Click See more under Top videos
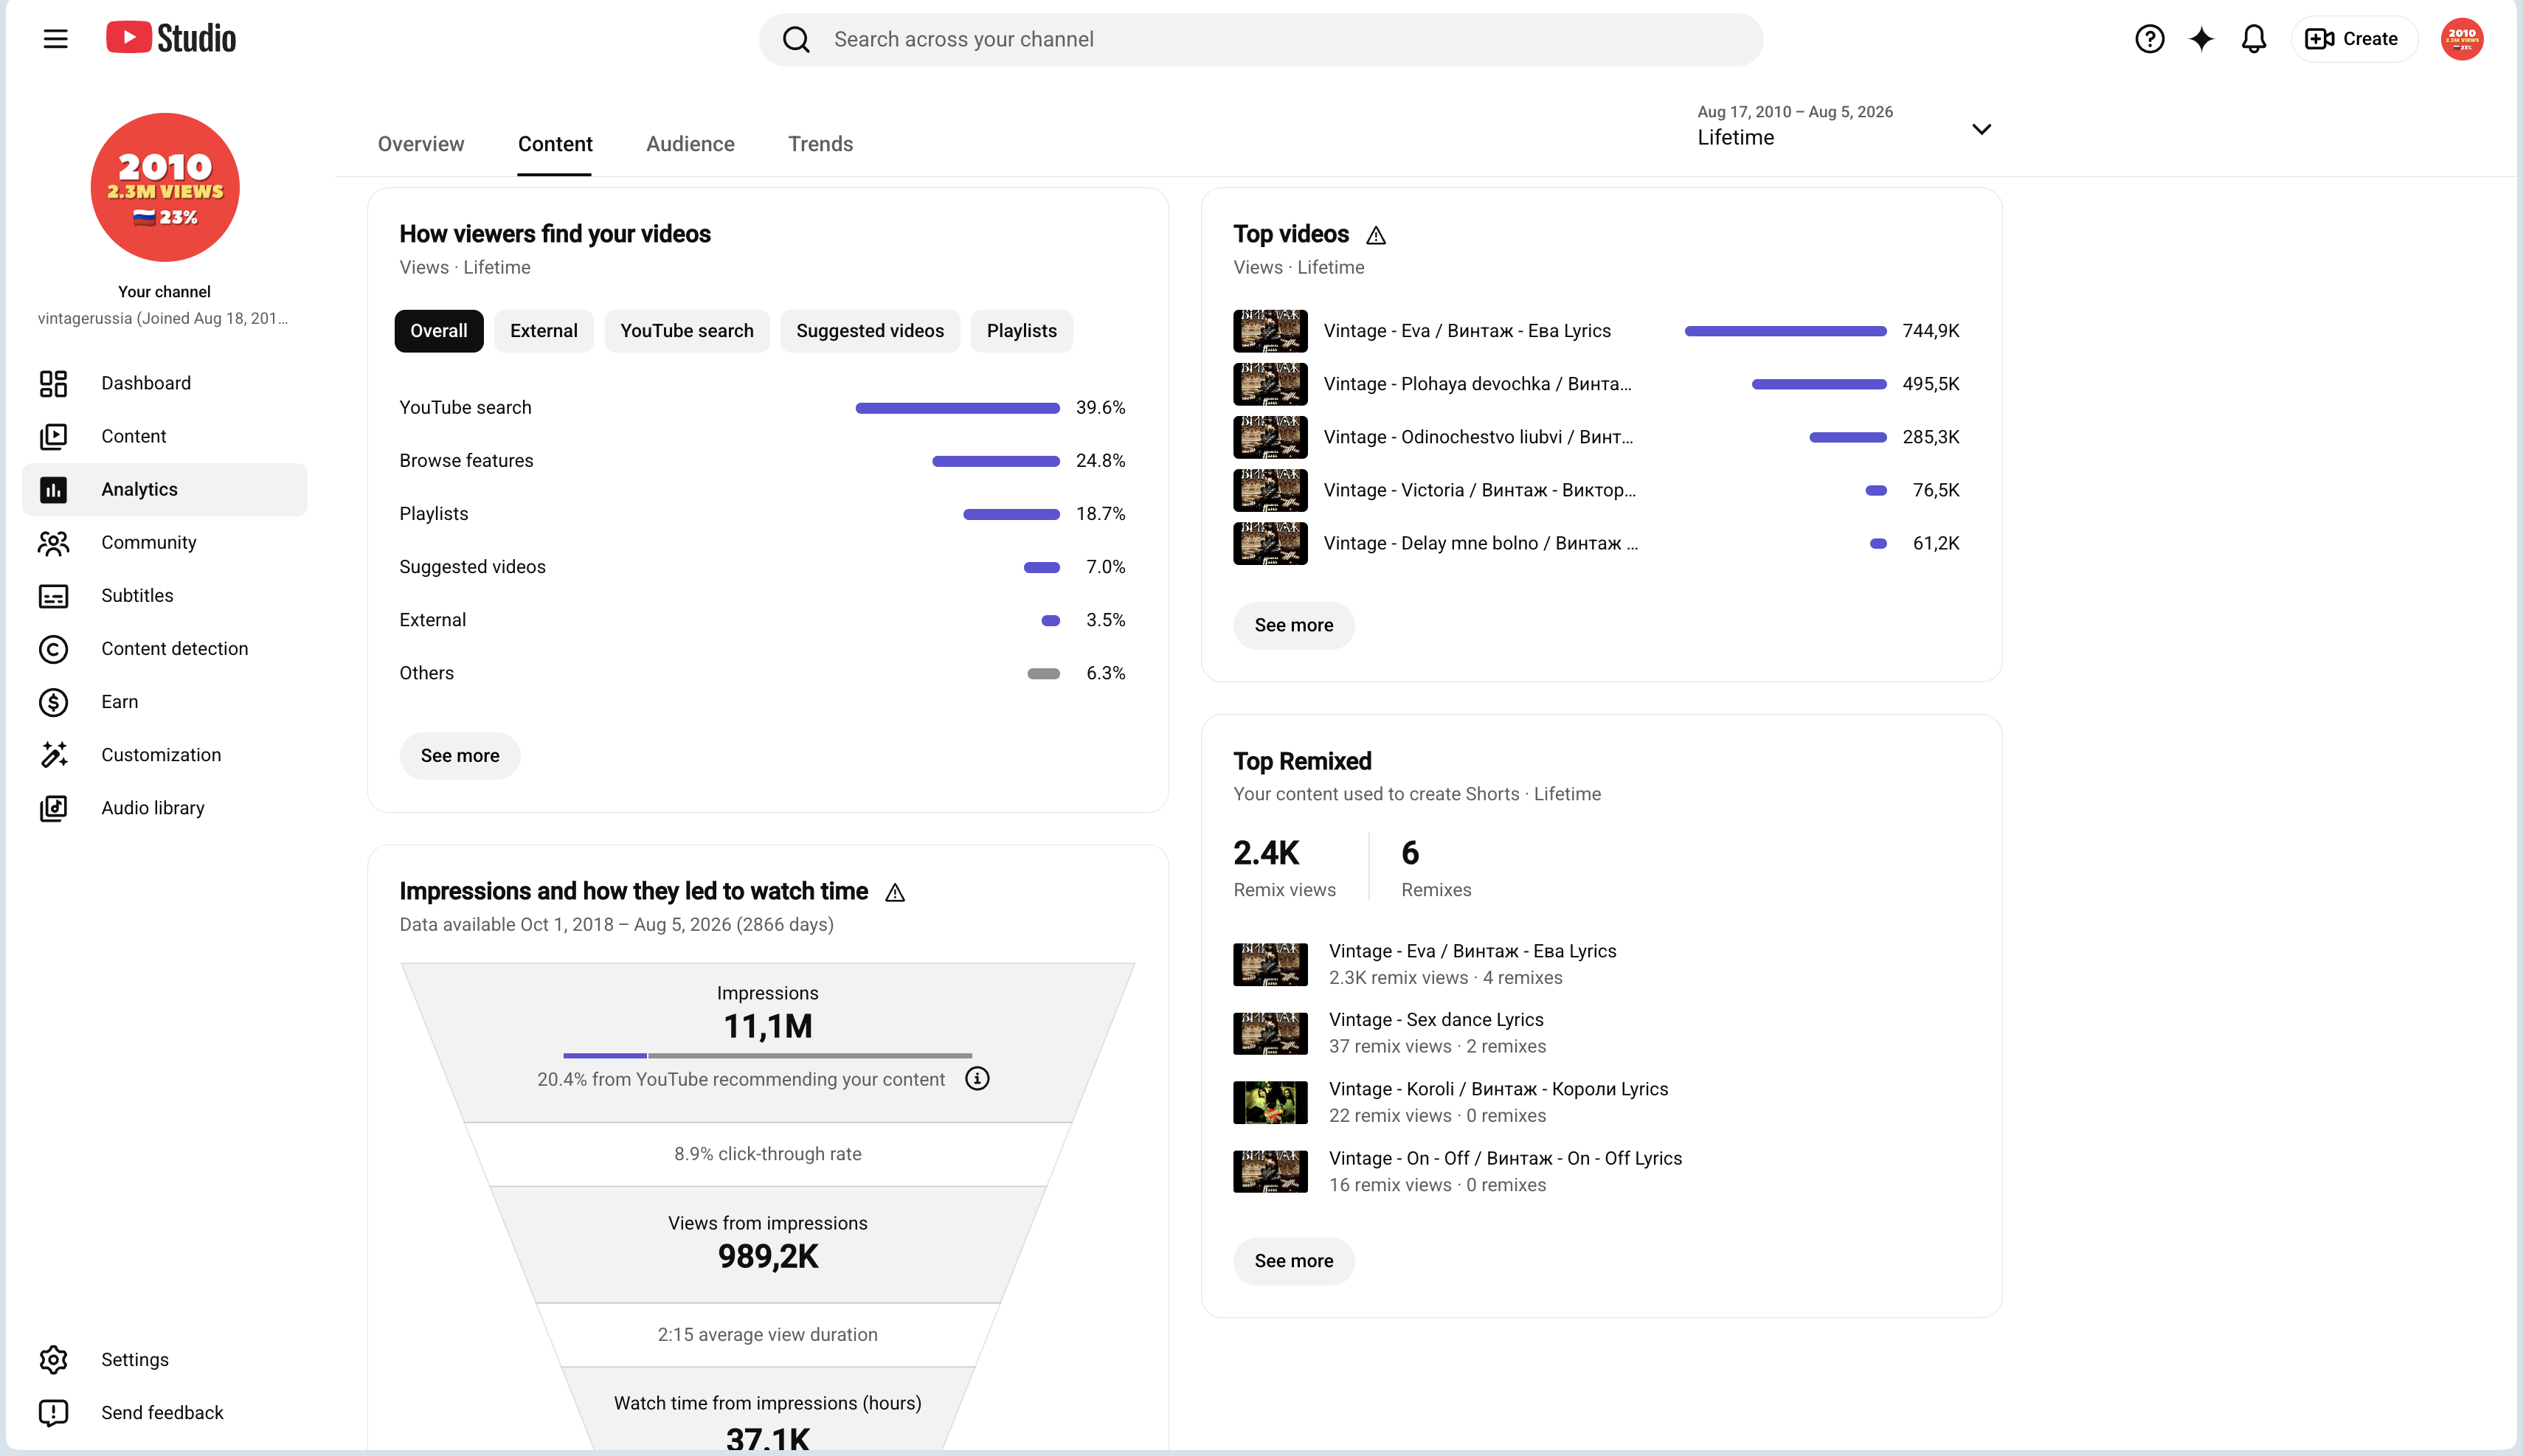 (x=1293, y=625)
